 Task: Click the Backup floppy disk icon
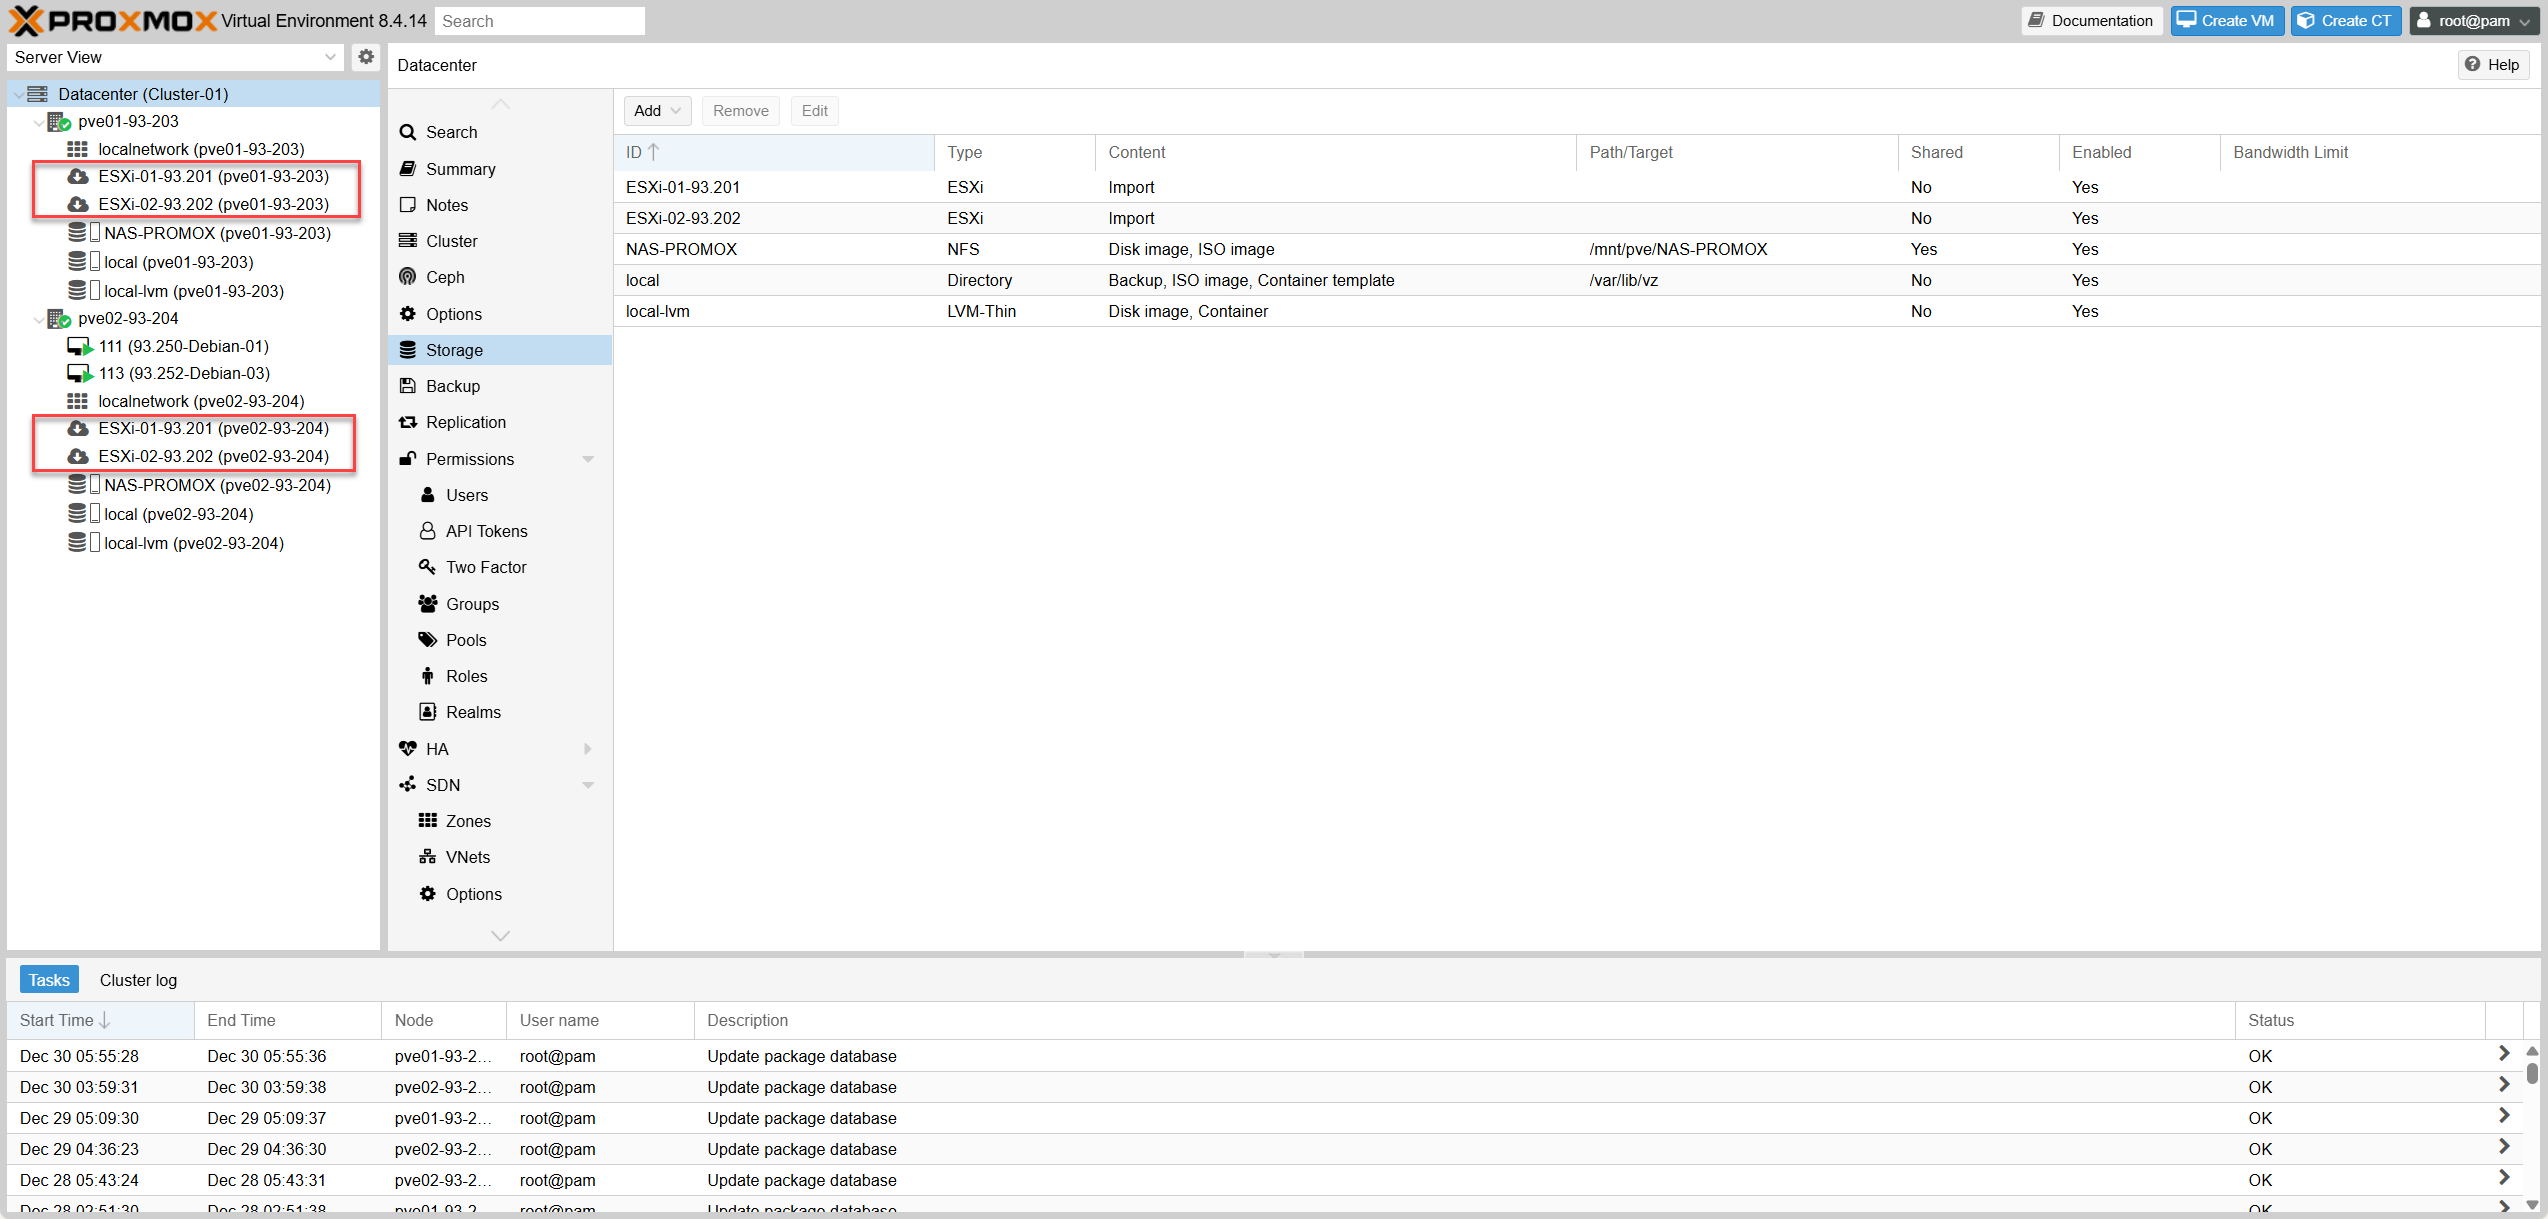(x=408, y=386)
